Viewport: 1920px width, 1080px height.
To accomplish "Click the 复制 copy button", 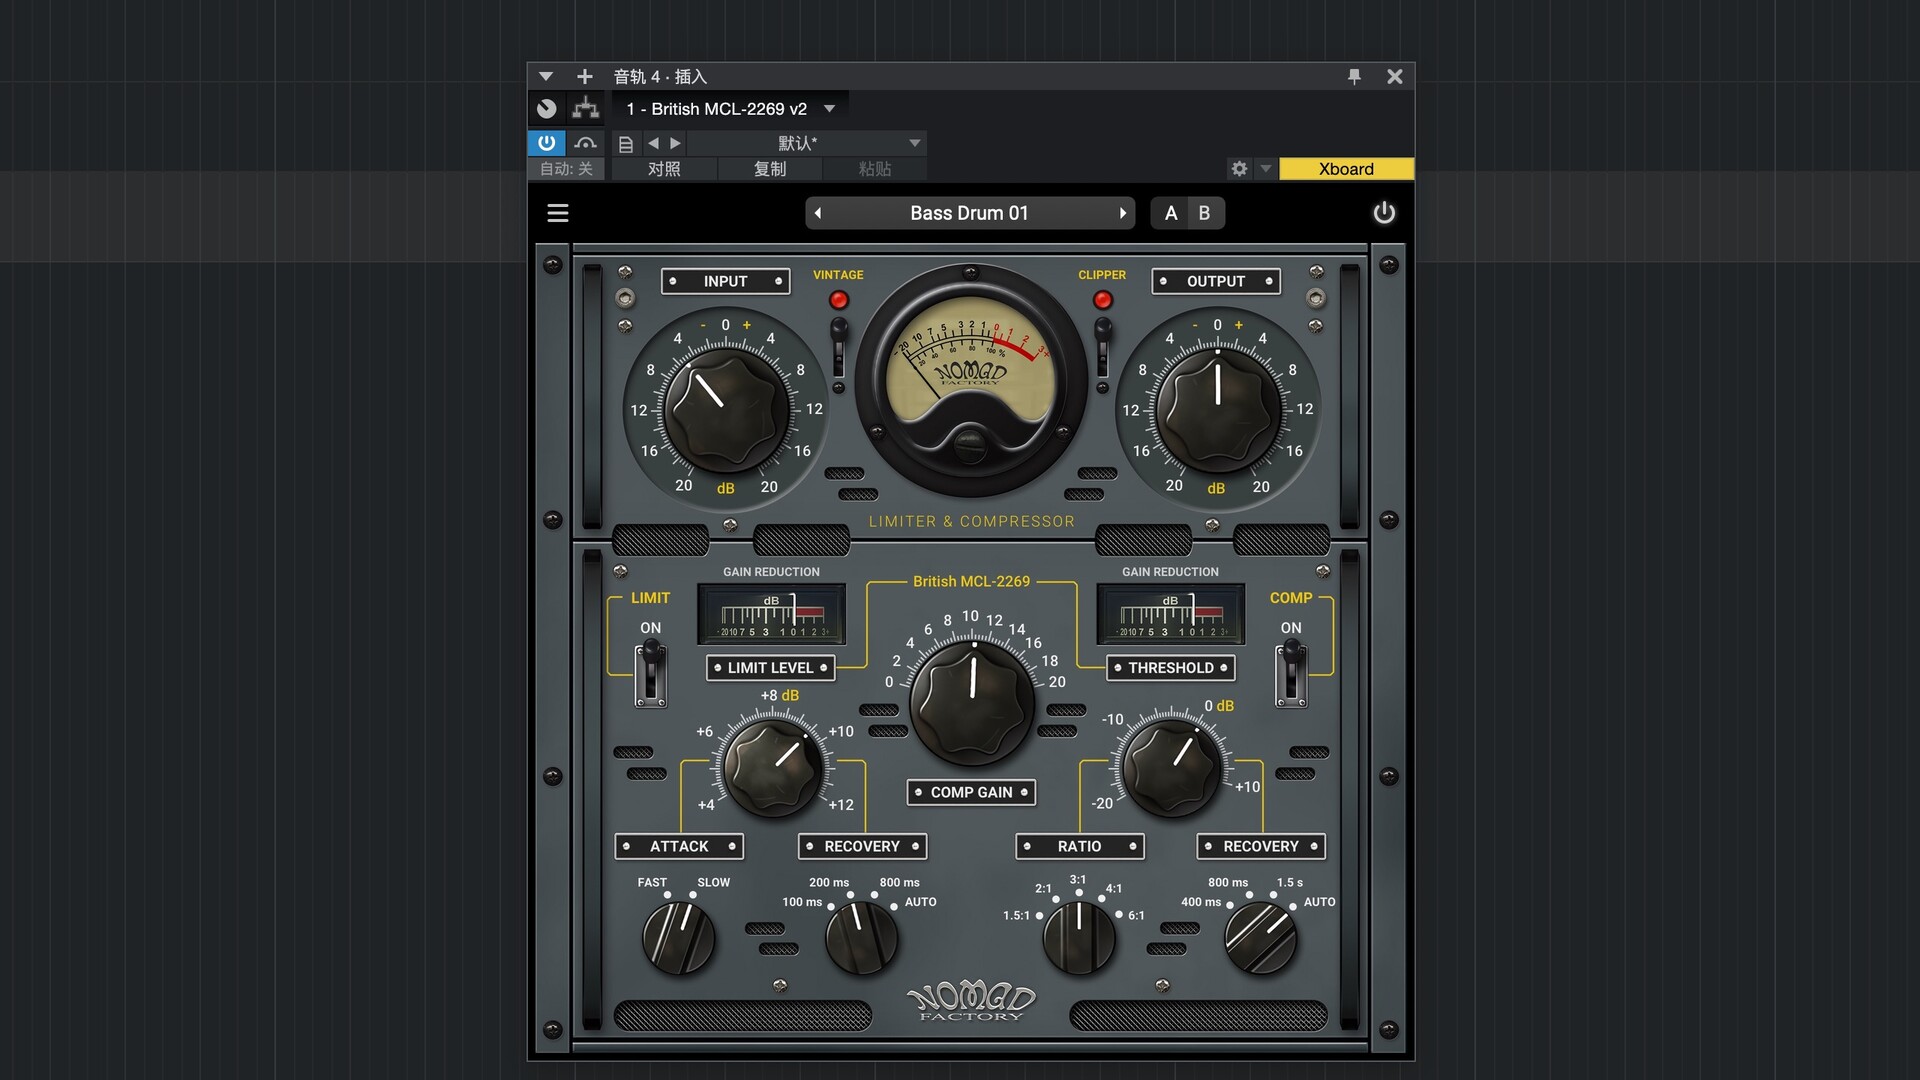I will click(770, 169).
